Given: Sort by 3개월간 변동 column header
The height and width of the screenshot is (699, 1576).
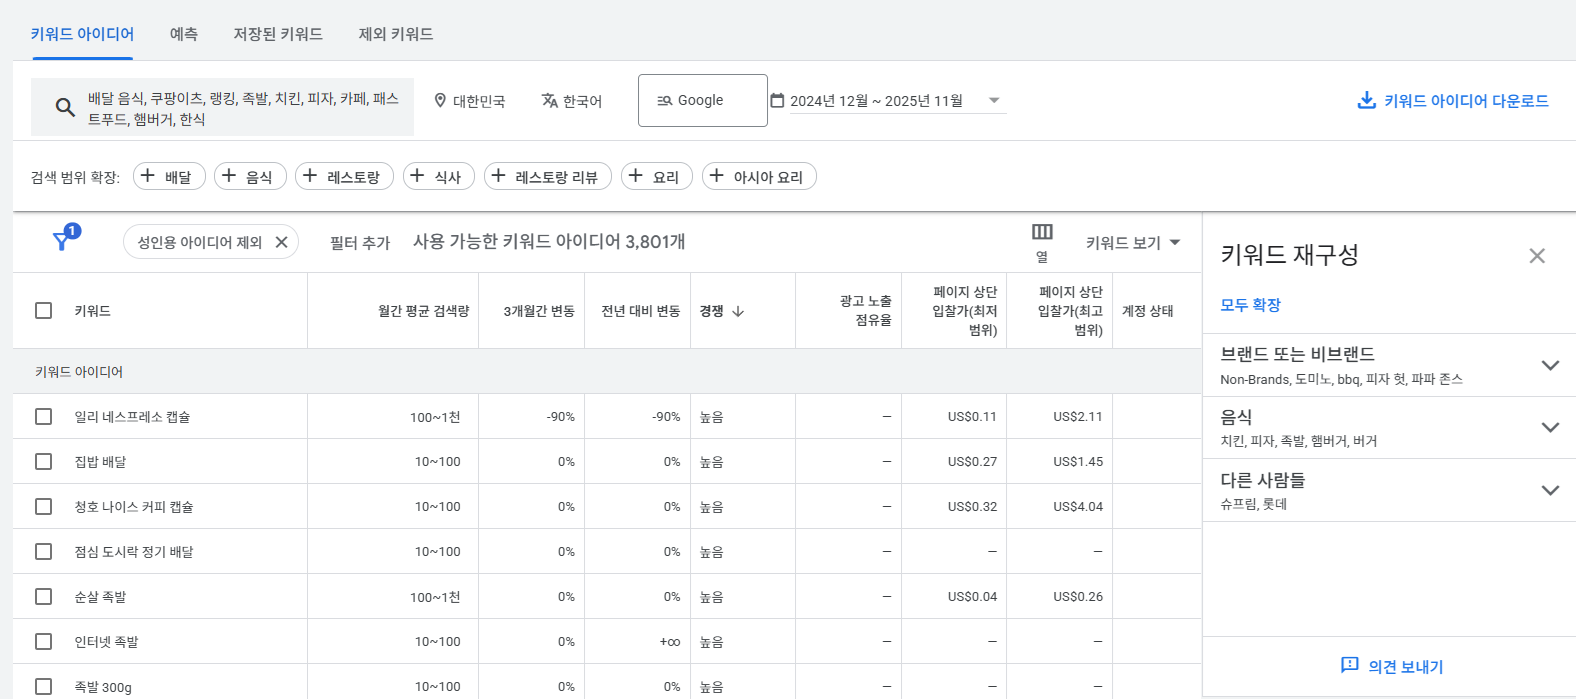Looking at the screenshot, I should (x=539, y=311).
